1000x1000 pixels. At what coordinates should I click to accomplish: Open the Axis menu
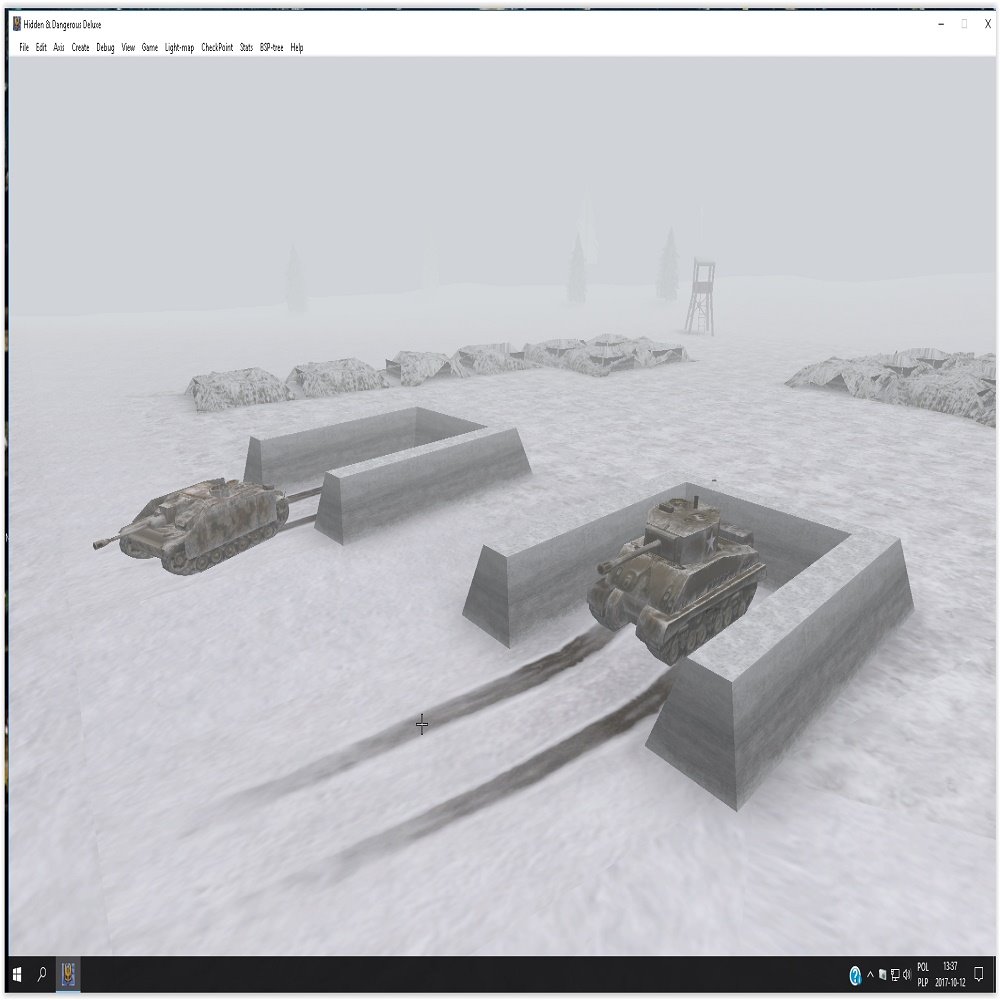(x=59, y=47)
